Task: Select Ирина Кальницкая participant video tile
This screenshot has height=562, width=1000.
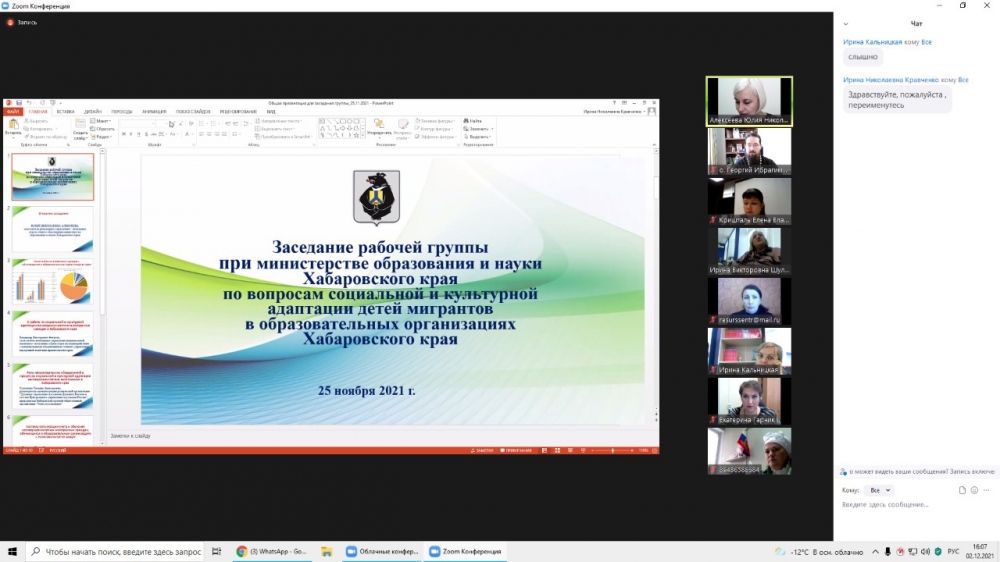Action: click(749, 351)
